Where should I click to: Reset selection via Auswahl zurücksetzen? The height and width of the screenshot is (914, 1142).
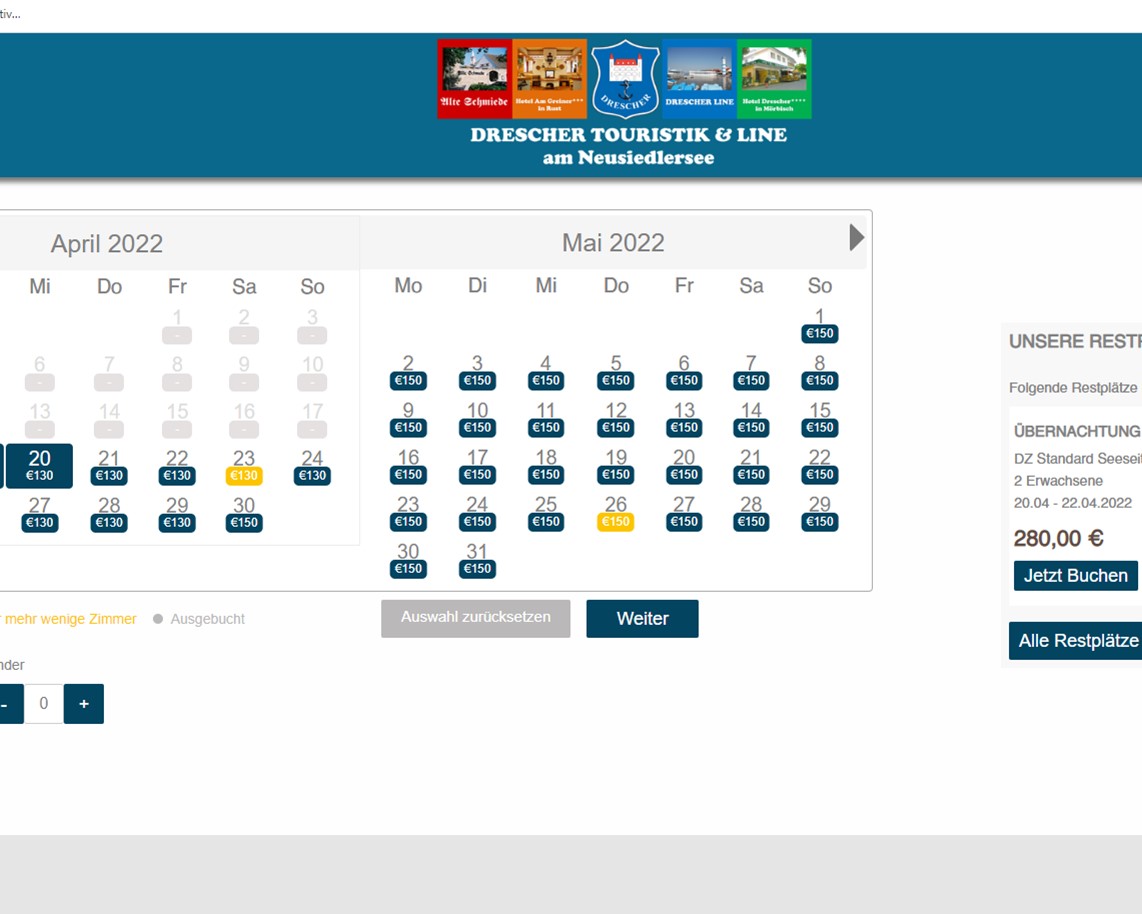[475, 618]
